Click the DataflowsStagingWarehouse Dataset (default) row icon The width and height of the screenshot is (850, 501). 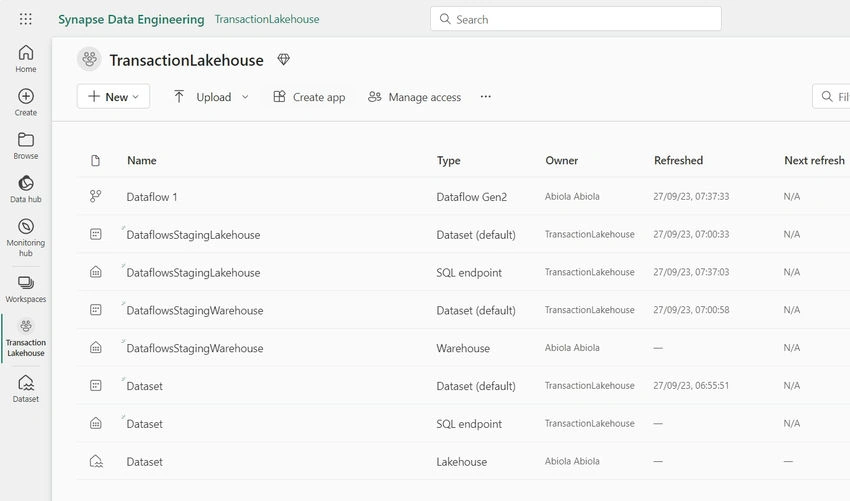[95, 310]
